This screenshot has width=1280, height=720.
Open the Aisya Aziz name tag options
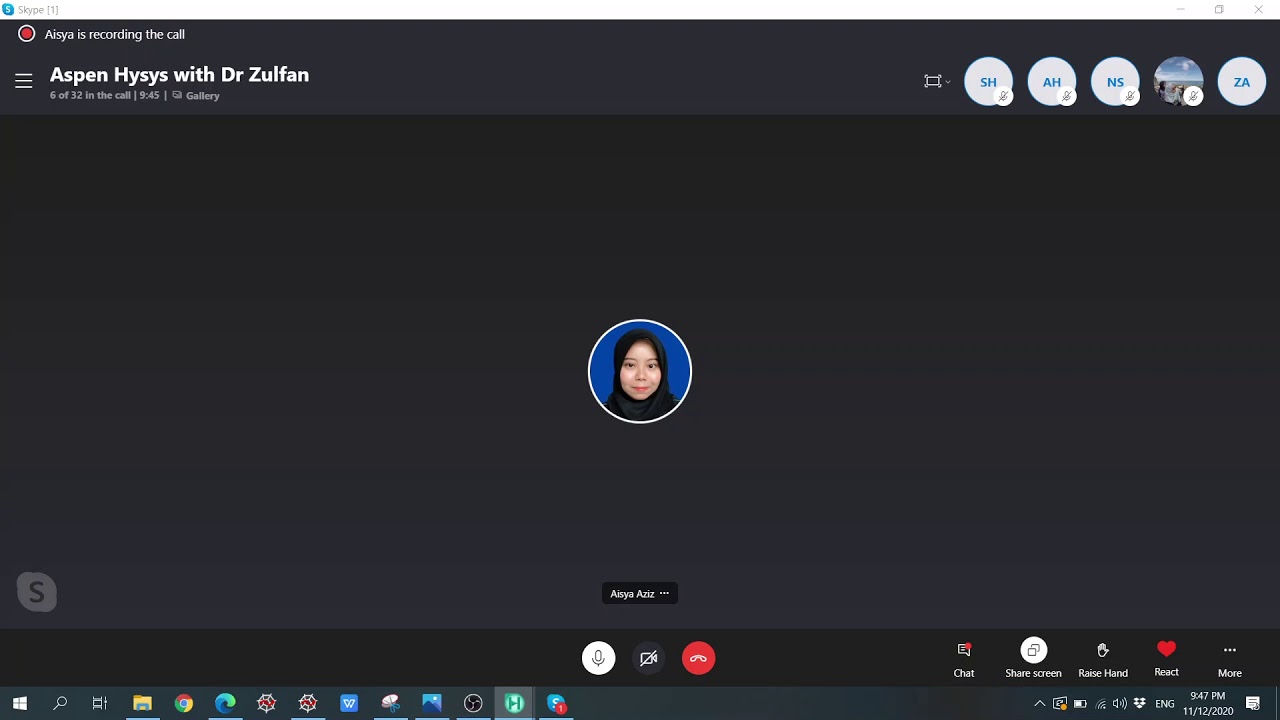click(664, 594)
